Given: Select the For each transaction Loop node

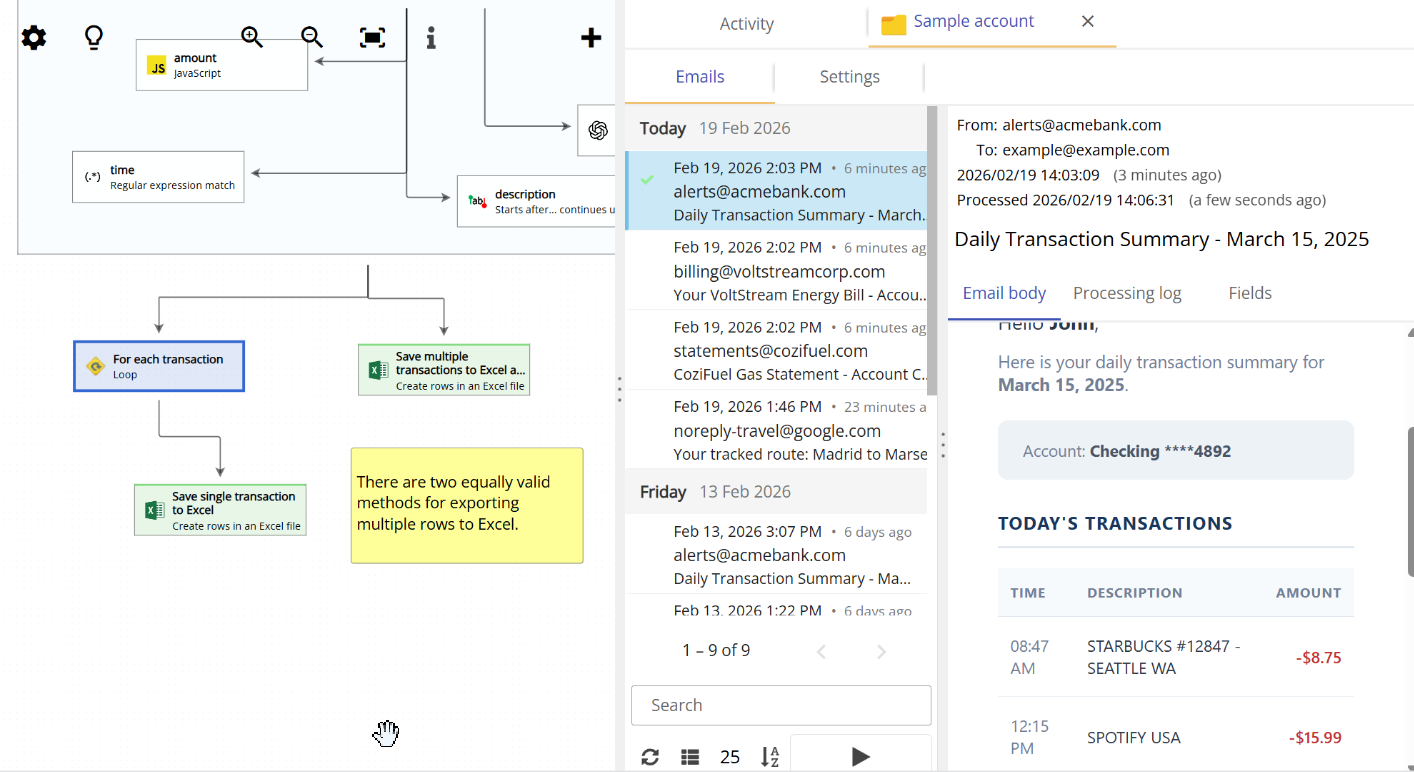Looking at the screenshot, I should 158,366.
